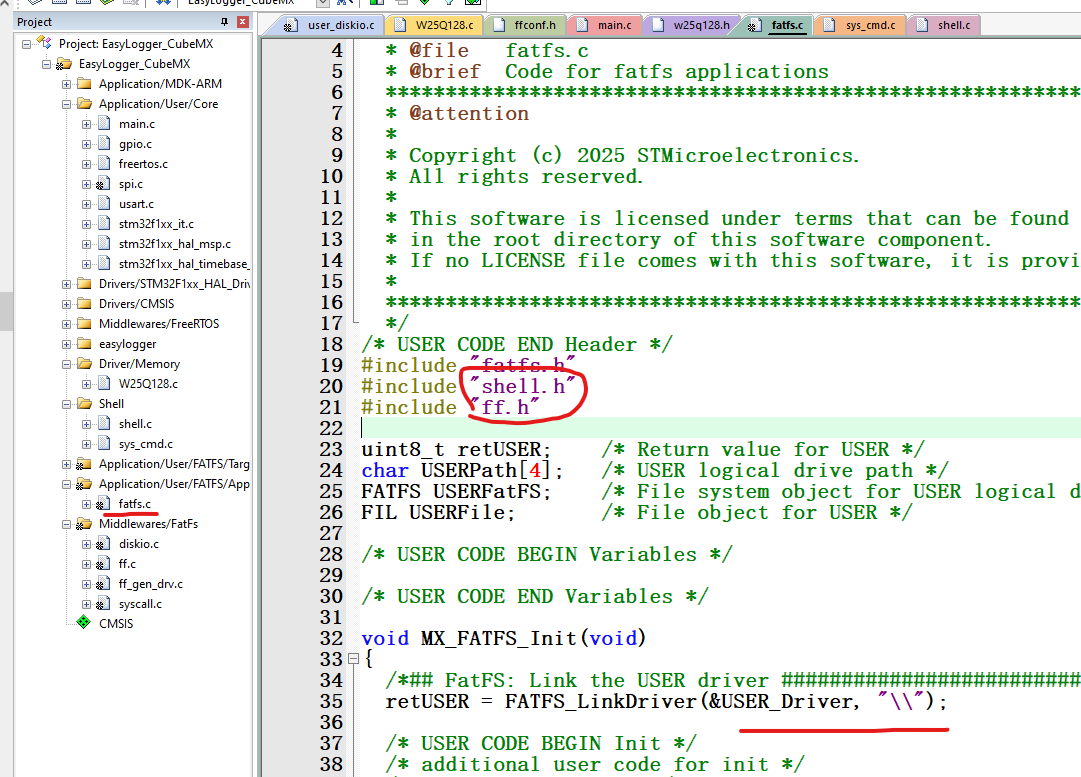
Task: Select sys_cmd.c in Shell folder
Action: (145, 444)
